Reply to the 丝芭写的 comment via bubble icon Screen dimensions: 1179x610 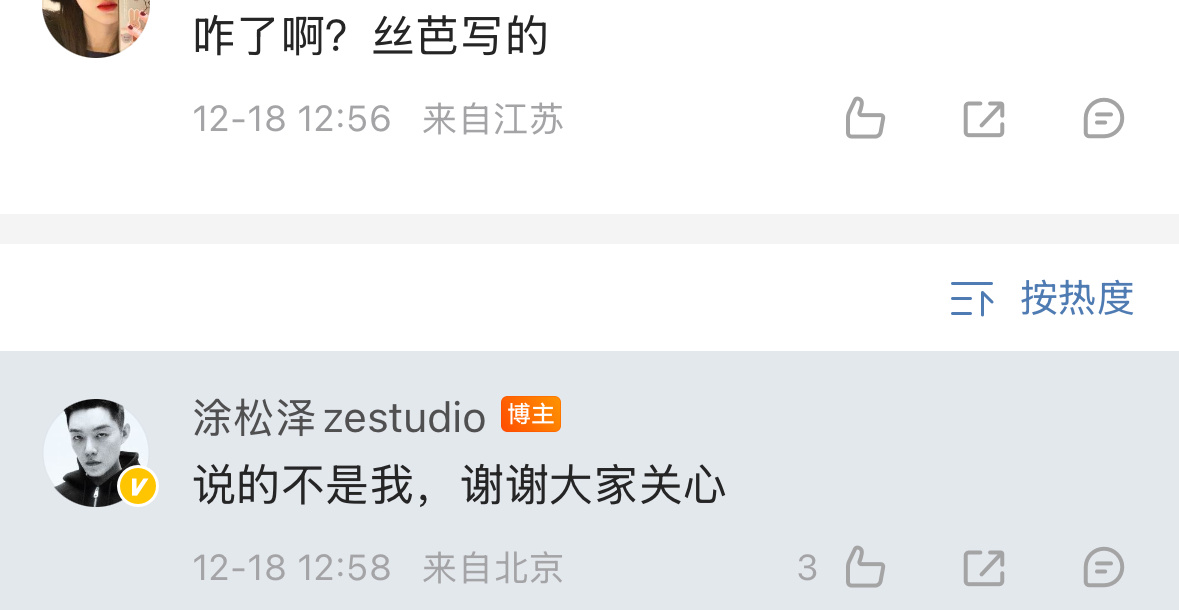(1103, 119)
